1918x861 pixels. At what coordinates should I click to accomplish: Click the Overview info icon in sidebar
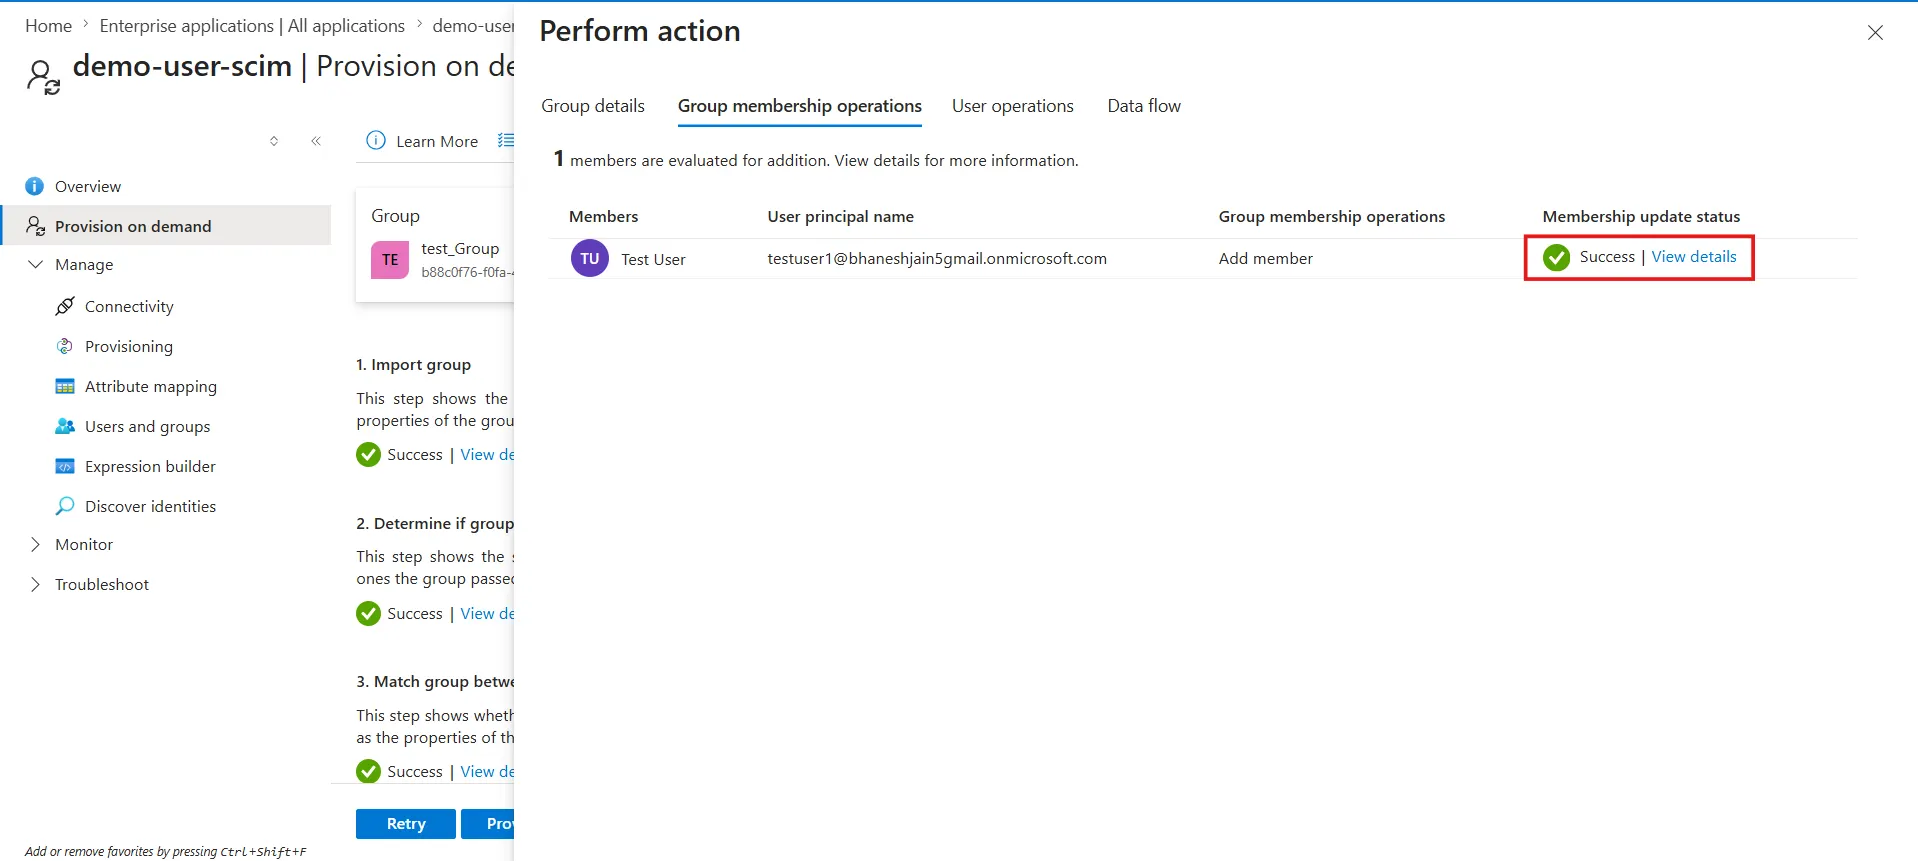tap(34, 186)
